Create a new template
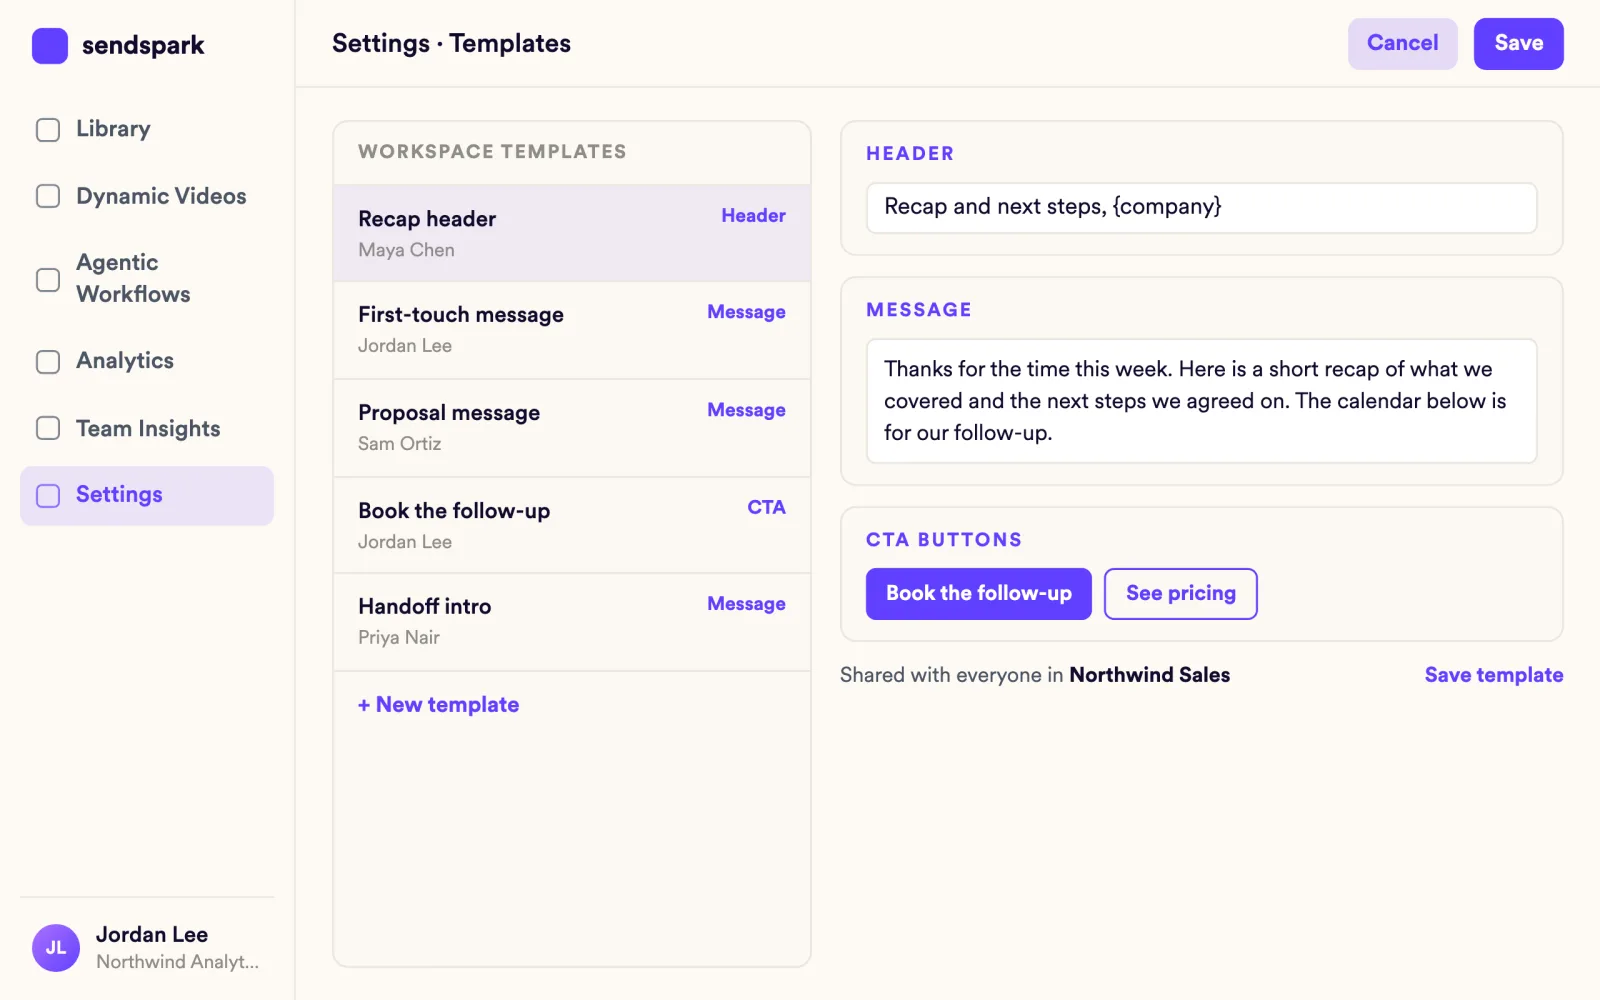 [x=439, y=705]
